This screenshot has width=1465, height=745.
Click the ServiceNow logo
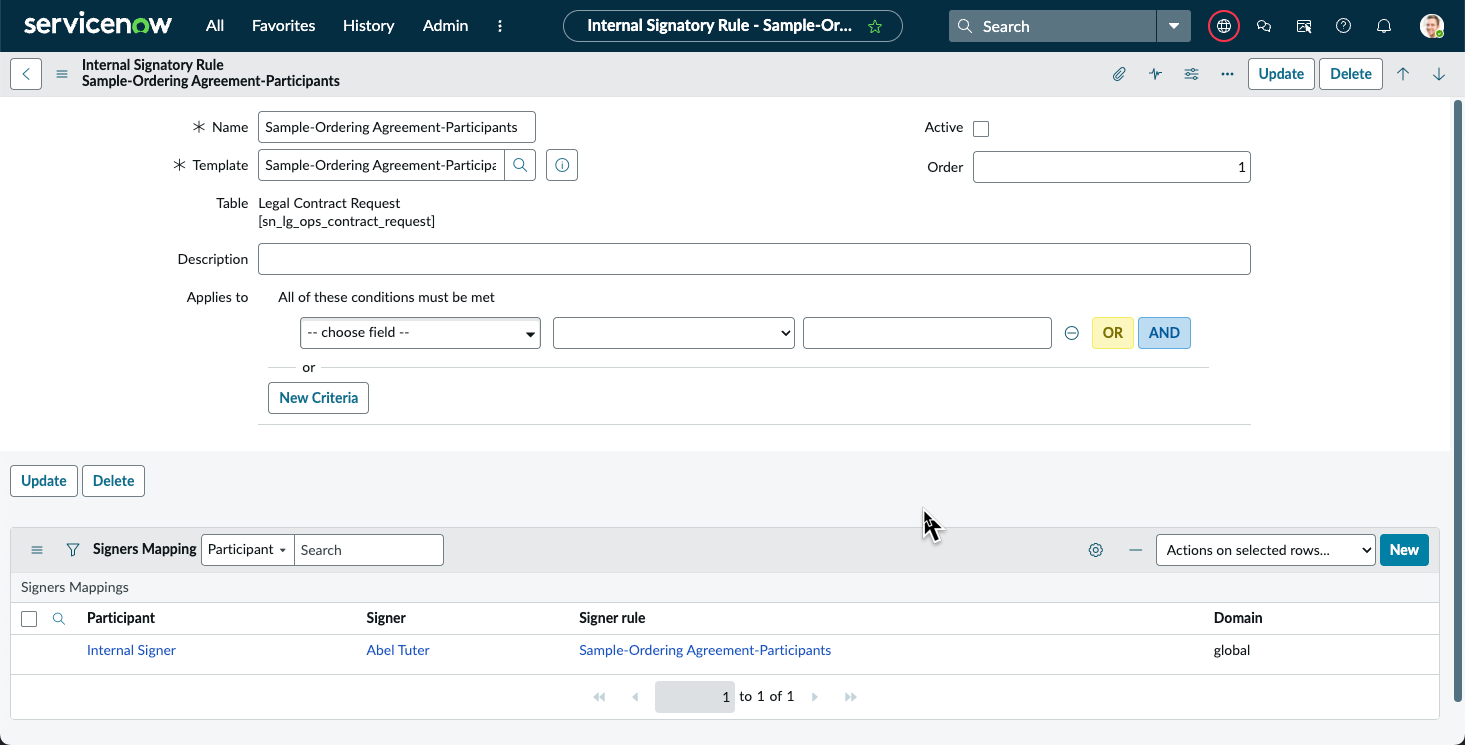coord(98,25)
